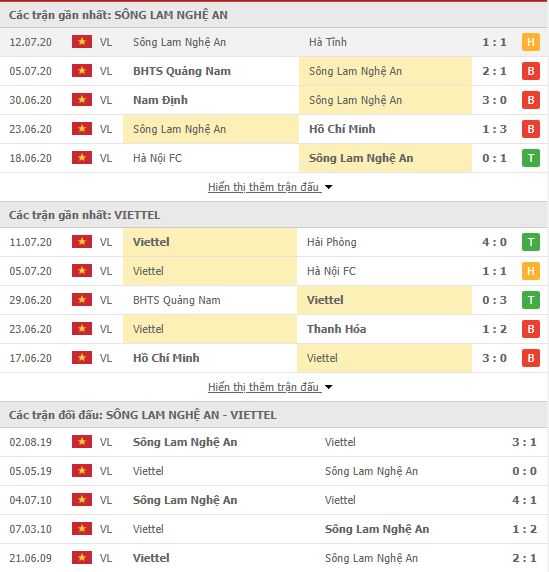Click VL league label in 05.05.19 row
549x572 pixels.
click(106, 471)
